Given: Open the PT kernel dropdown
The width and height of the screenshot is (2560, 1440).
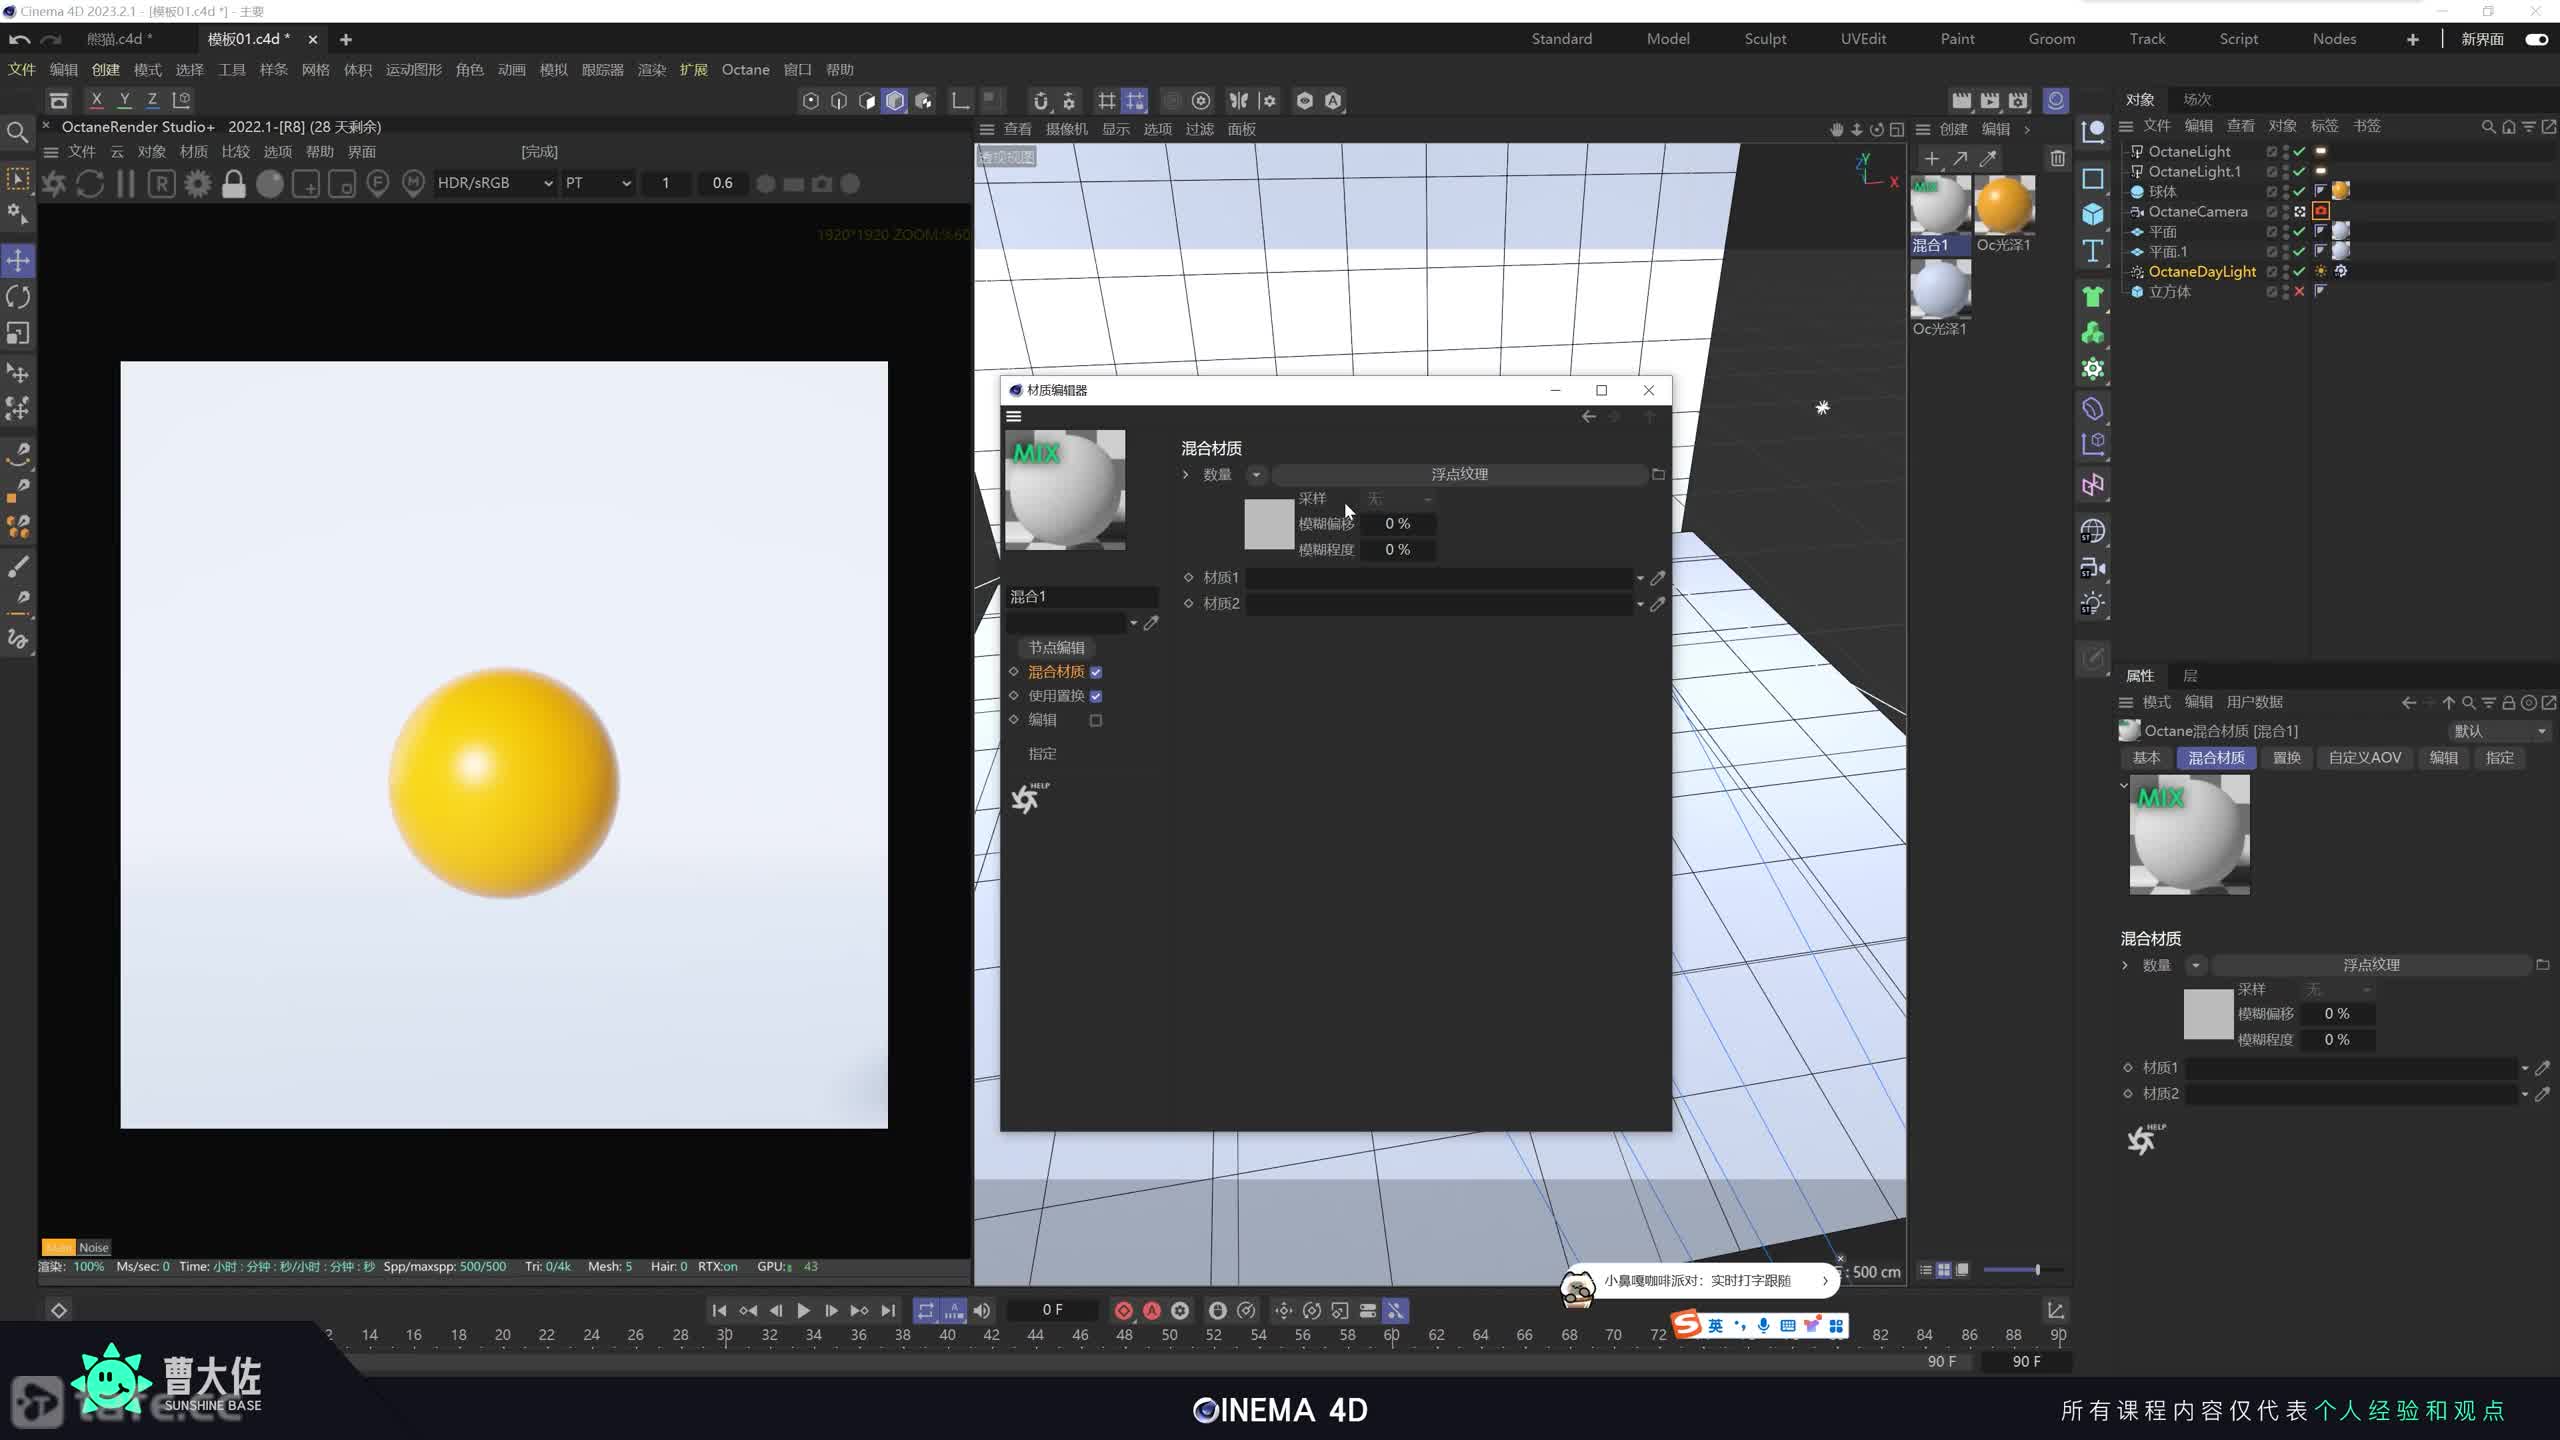Looking at the screenshot, I should pyautogui.click(x=598, y=183).
